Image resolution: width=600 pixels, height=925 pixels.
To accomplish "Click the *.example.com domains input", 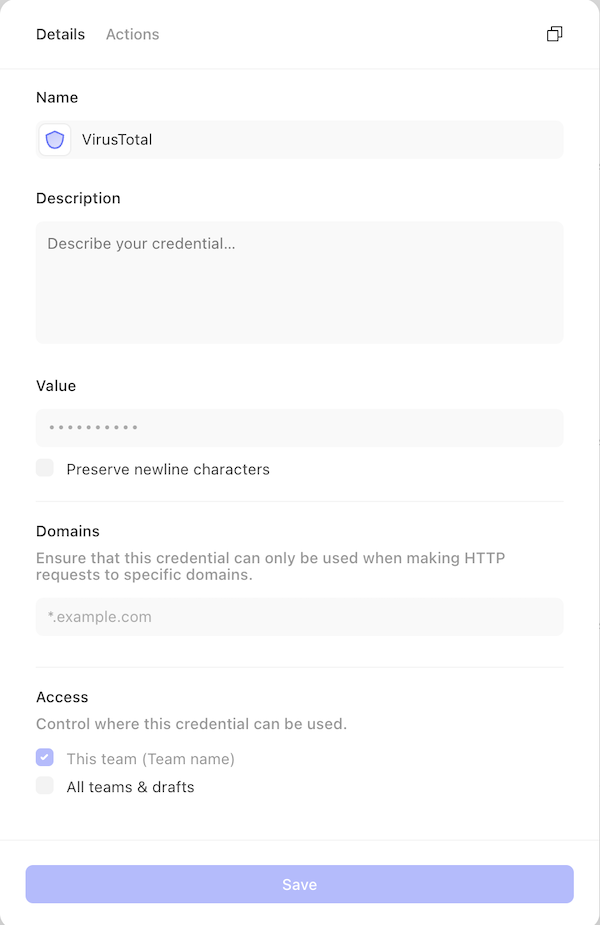I will [x=300, y=617].
